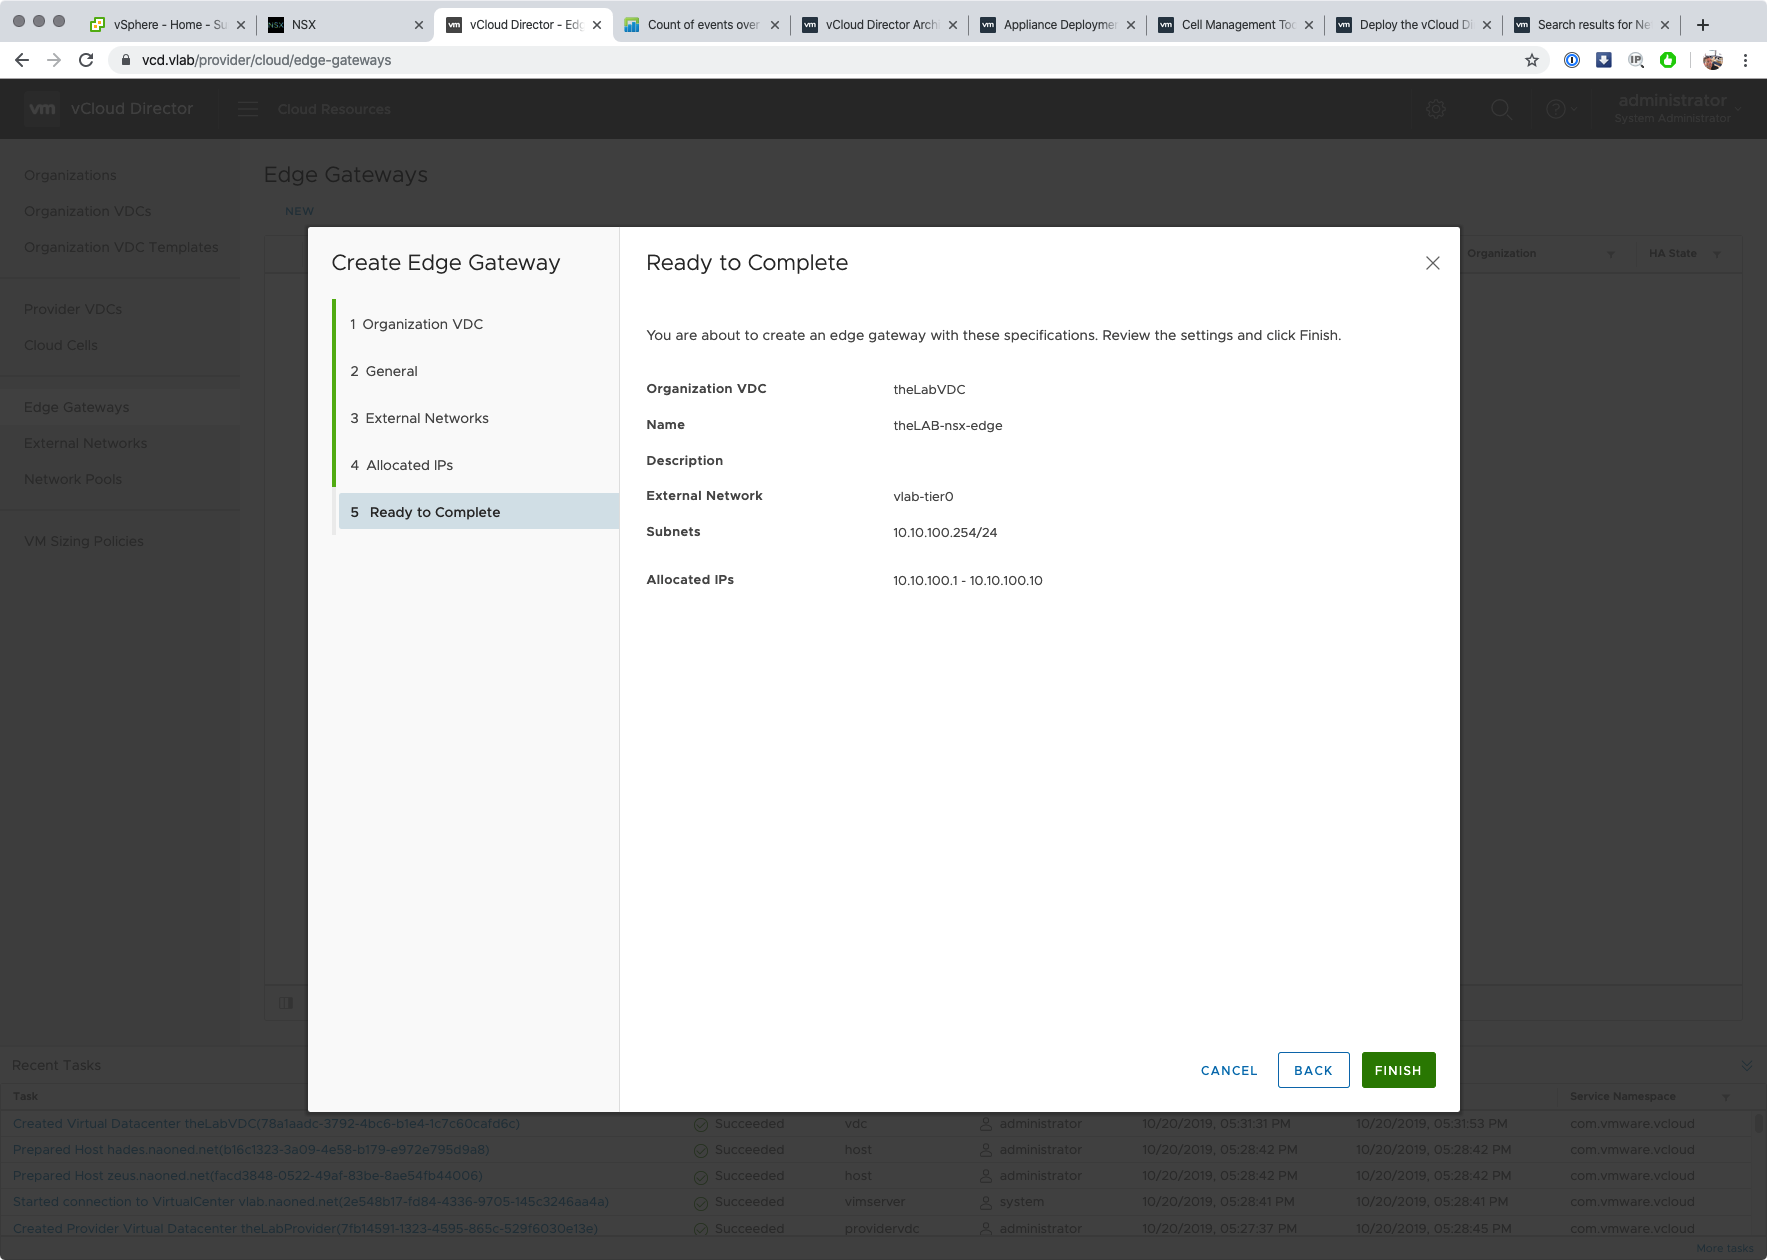
Task: Click the green circular extension icon
Action: coord(1668,60)
